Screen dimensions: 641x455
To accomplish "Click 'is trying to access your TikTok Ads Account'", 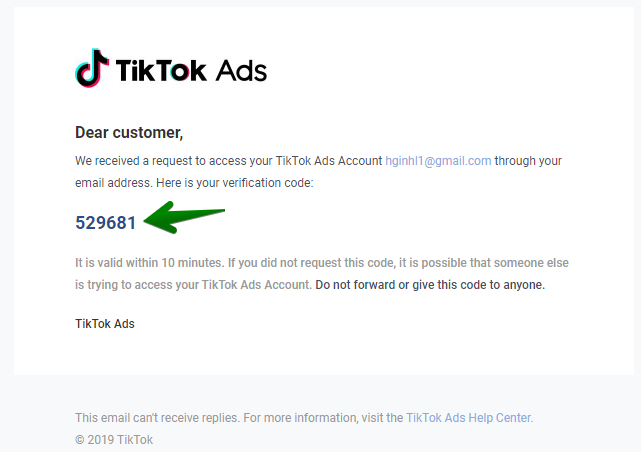I will (x=193, y=285).
